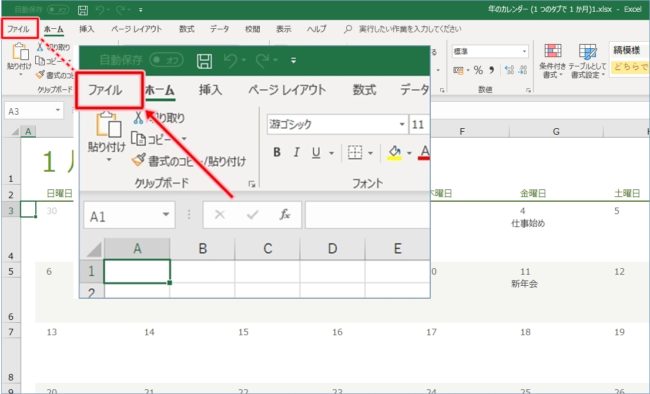650x394 pixels.
Task: Click the 仕事始め calendar cell
Action: click(528, 223)
